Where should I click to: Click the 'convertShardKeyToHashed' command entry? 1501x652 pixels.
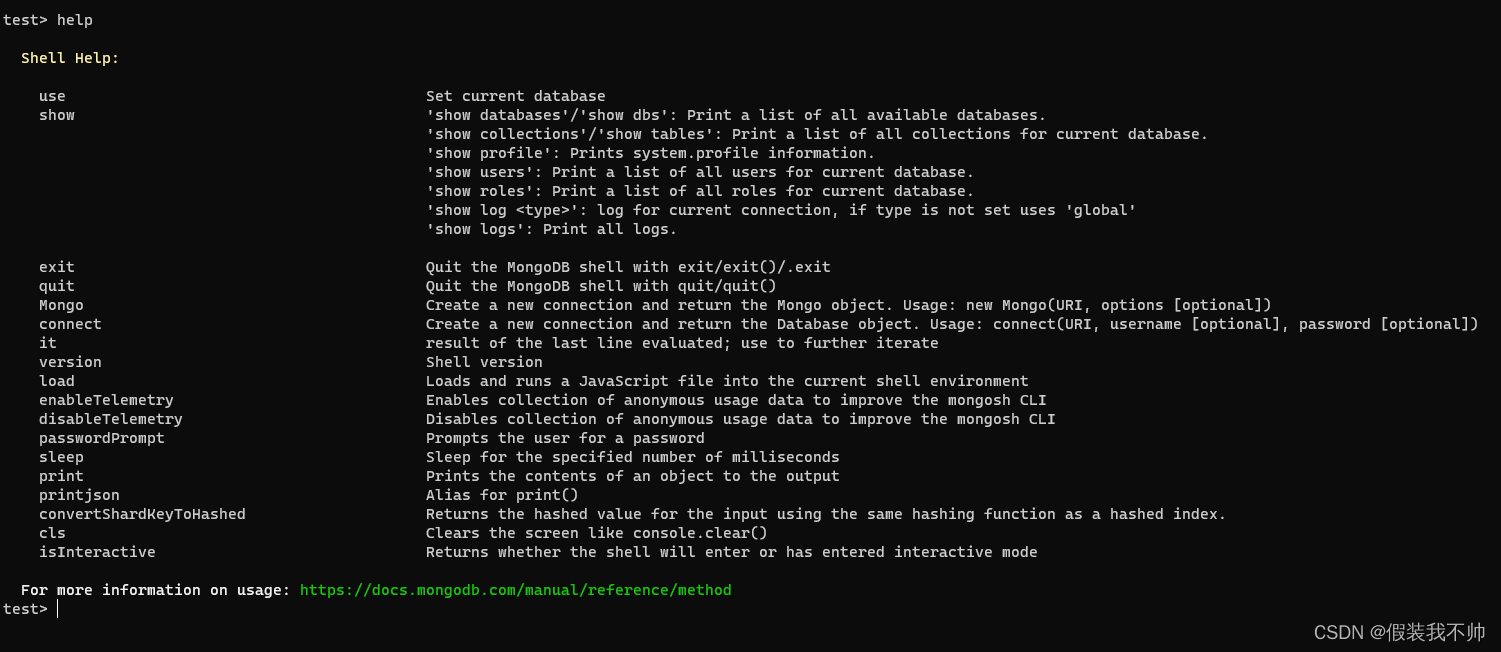142,514
